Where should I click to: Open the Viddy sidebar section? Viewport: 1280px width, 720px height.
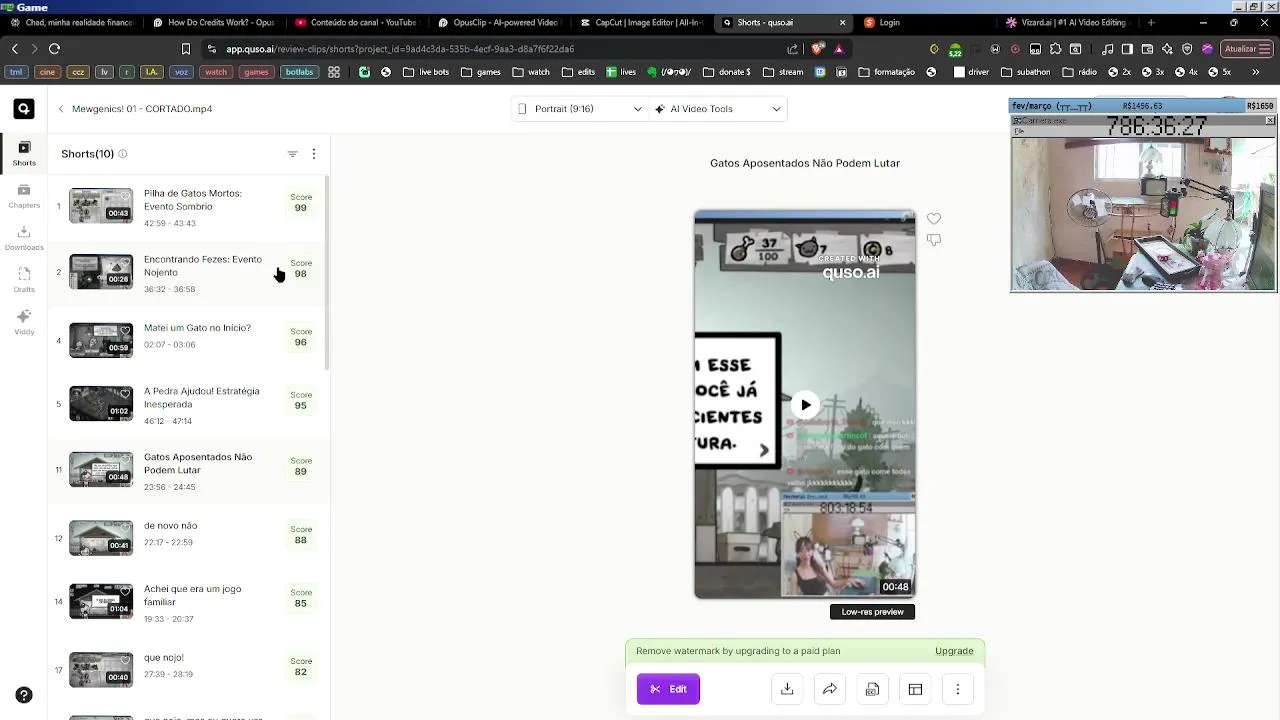click(x=24, y=322)
